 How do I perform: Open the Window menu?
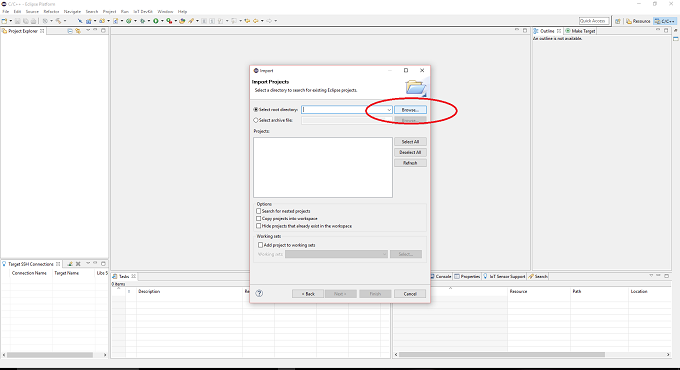pos(165,12)
